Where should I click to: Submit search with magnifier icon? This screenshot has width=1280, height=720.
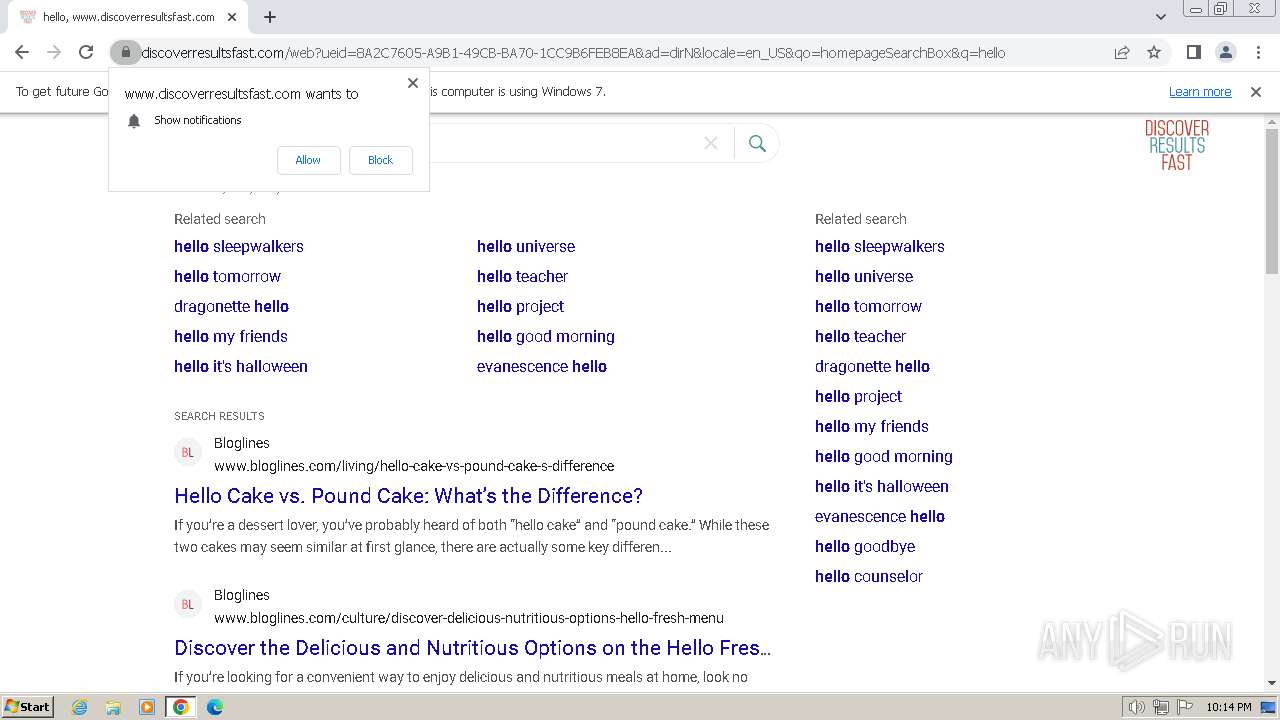(x=757, y=143)
